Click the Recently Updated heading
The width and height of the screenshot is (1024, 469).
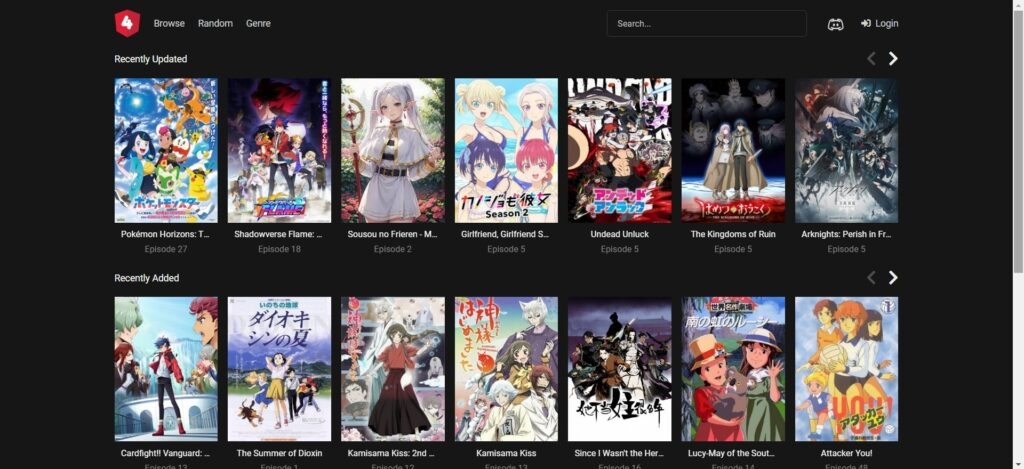click(x=151, y=59)
